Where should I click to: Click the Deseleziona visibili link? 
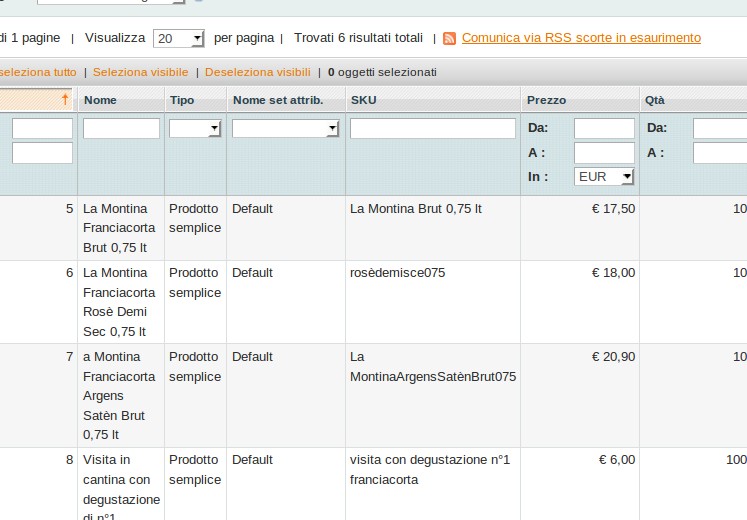[x=258, y=72]
